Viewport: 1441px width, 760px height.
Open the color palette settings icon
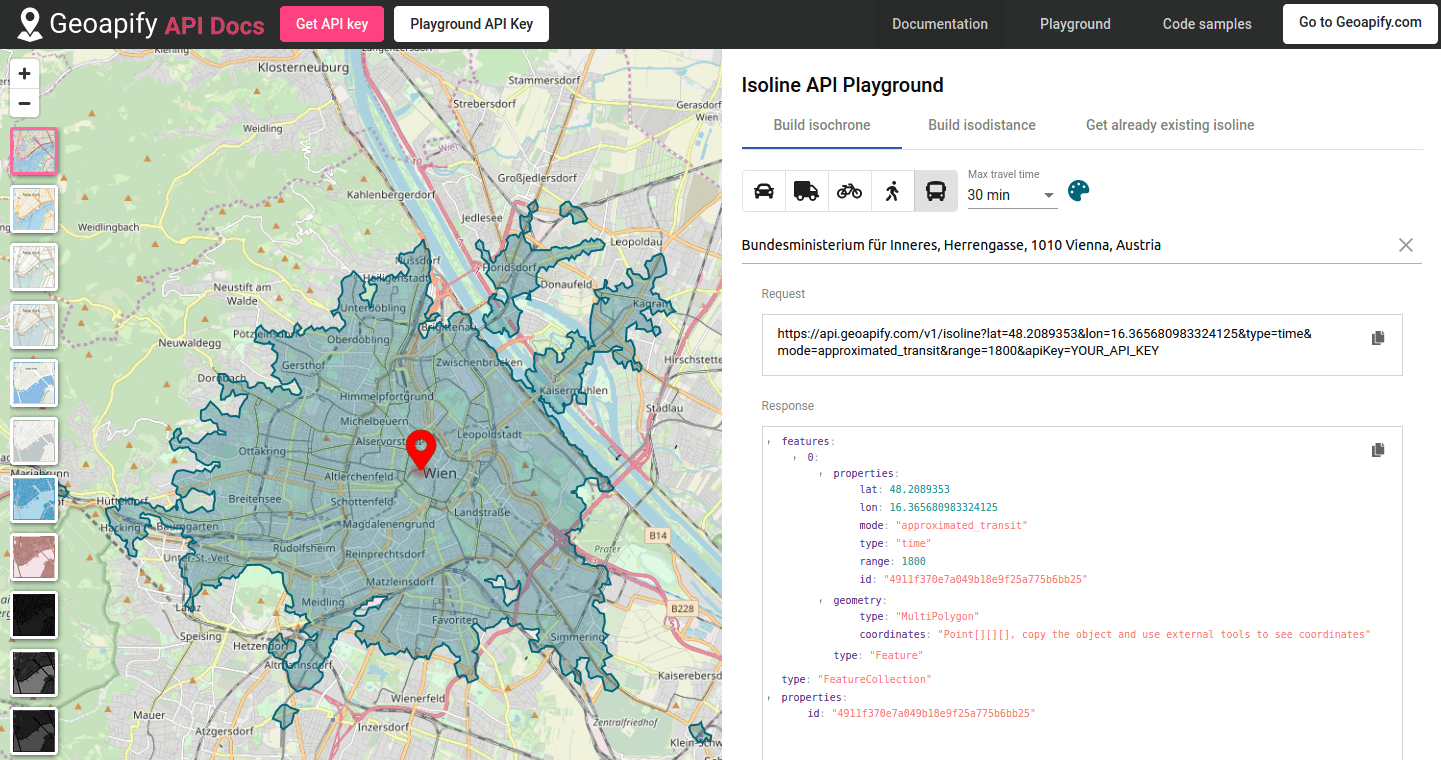[x=1079, y=191]
